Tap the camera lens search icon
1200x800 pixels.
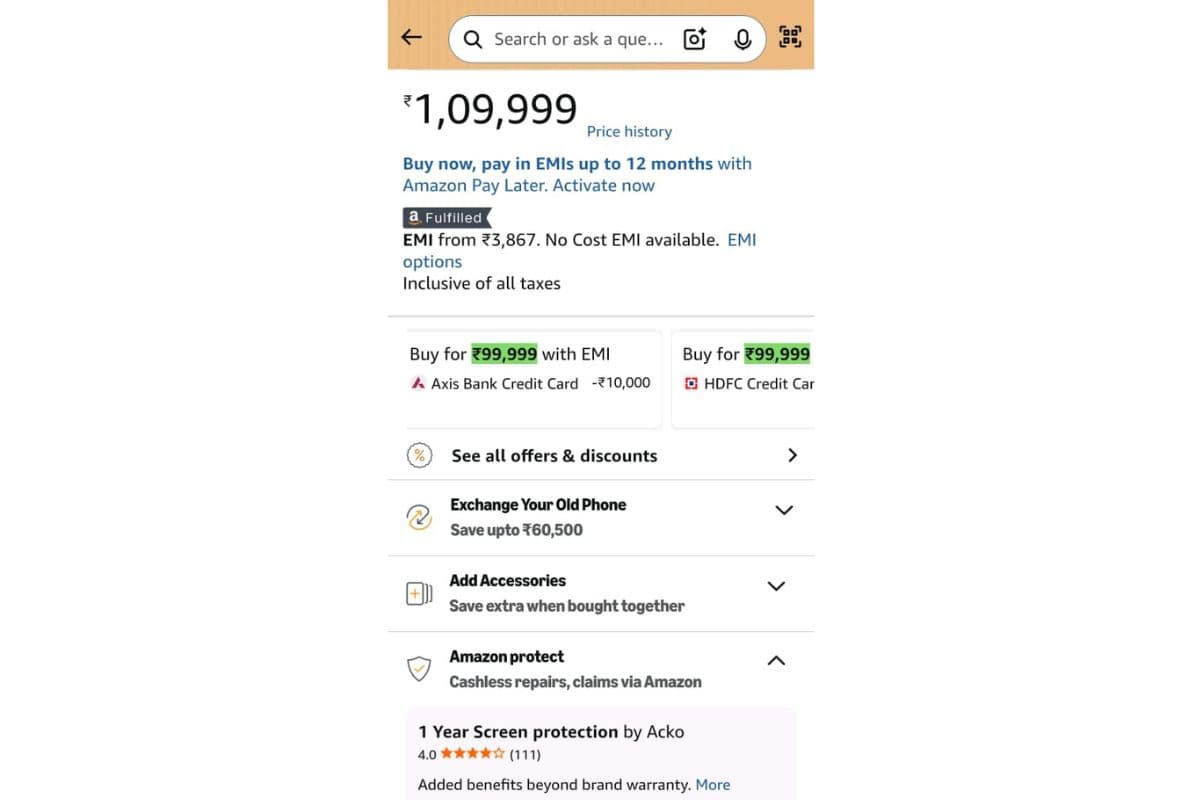click(694, 39)
